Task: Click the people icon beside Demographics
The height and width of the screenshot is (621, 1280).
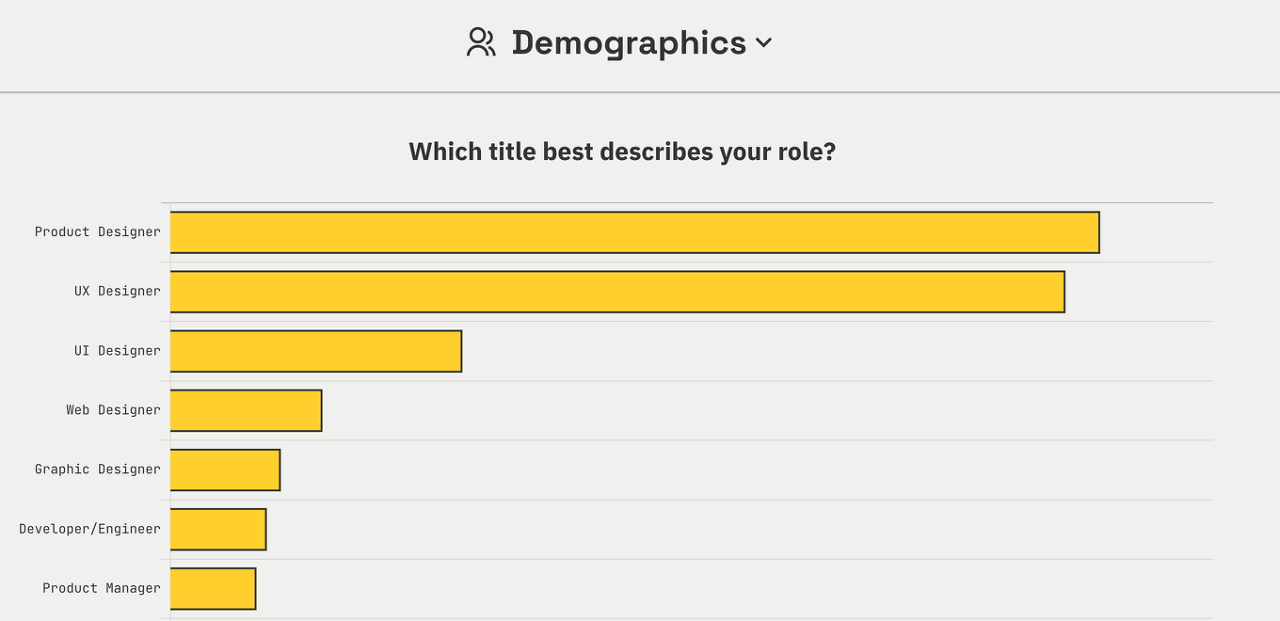Action: click(481, 42)
